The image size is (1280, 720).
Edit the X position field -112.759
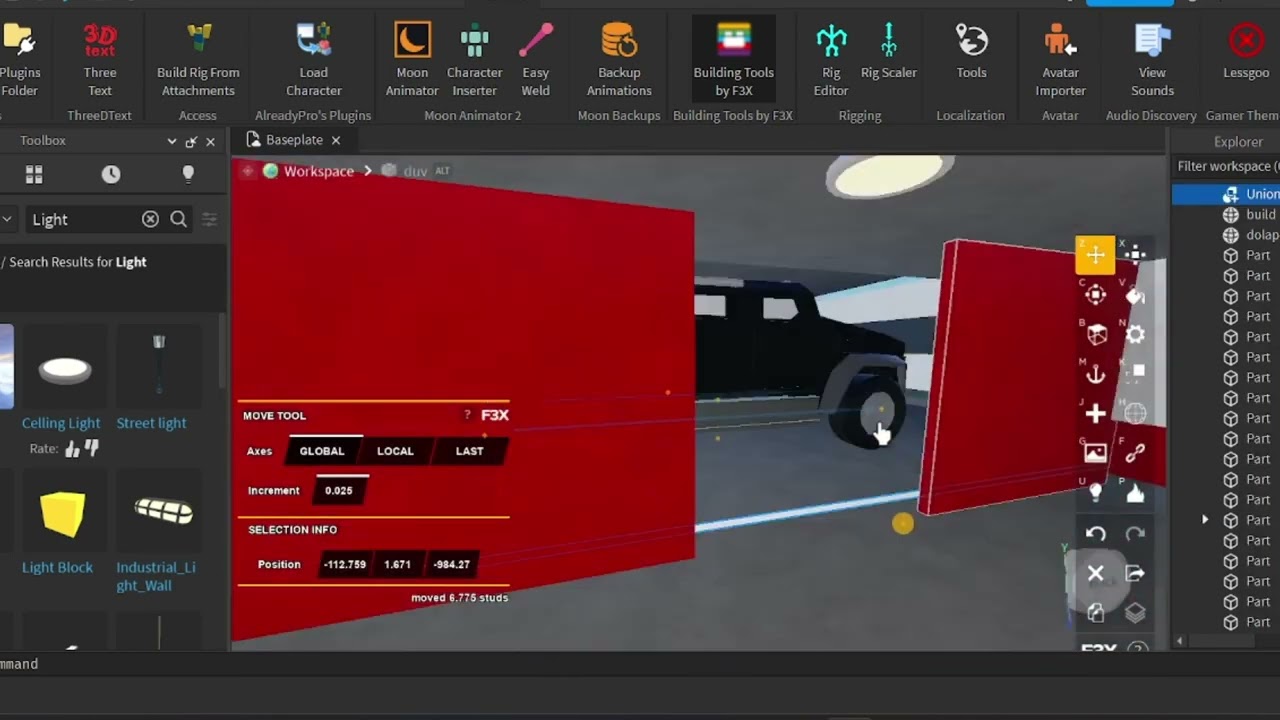pos(345,565)
